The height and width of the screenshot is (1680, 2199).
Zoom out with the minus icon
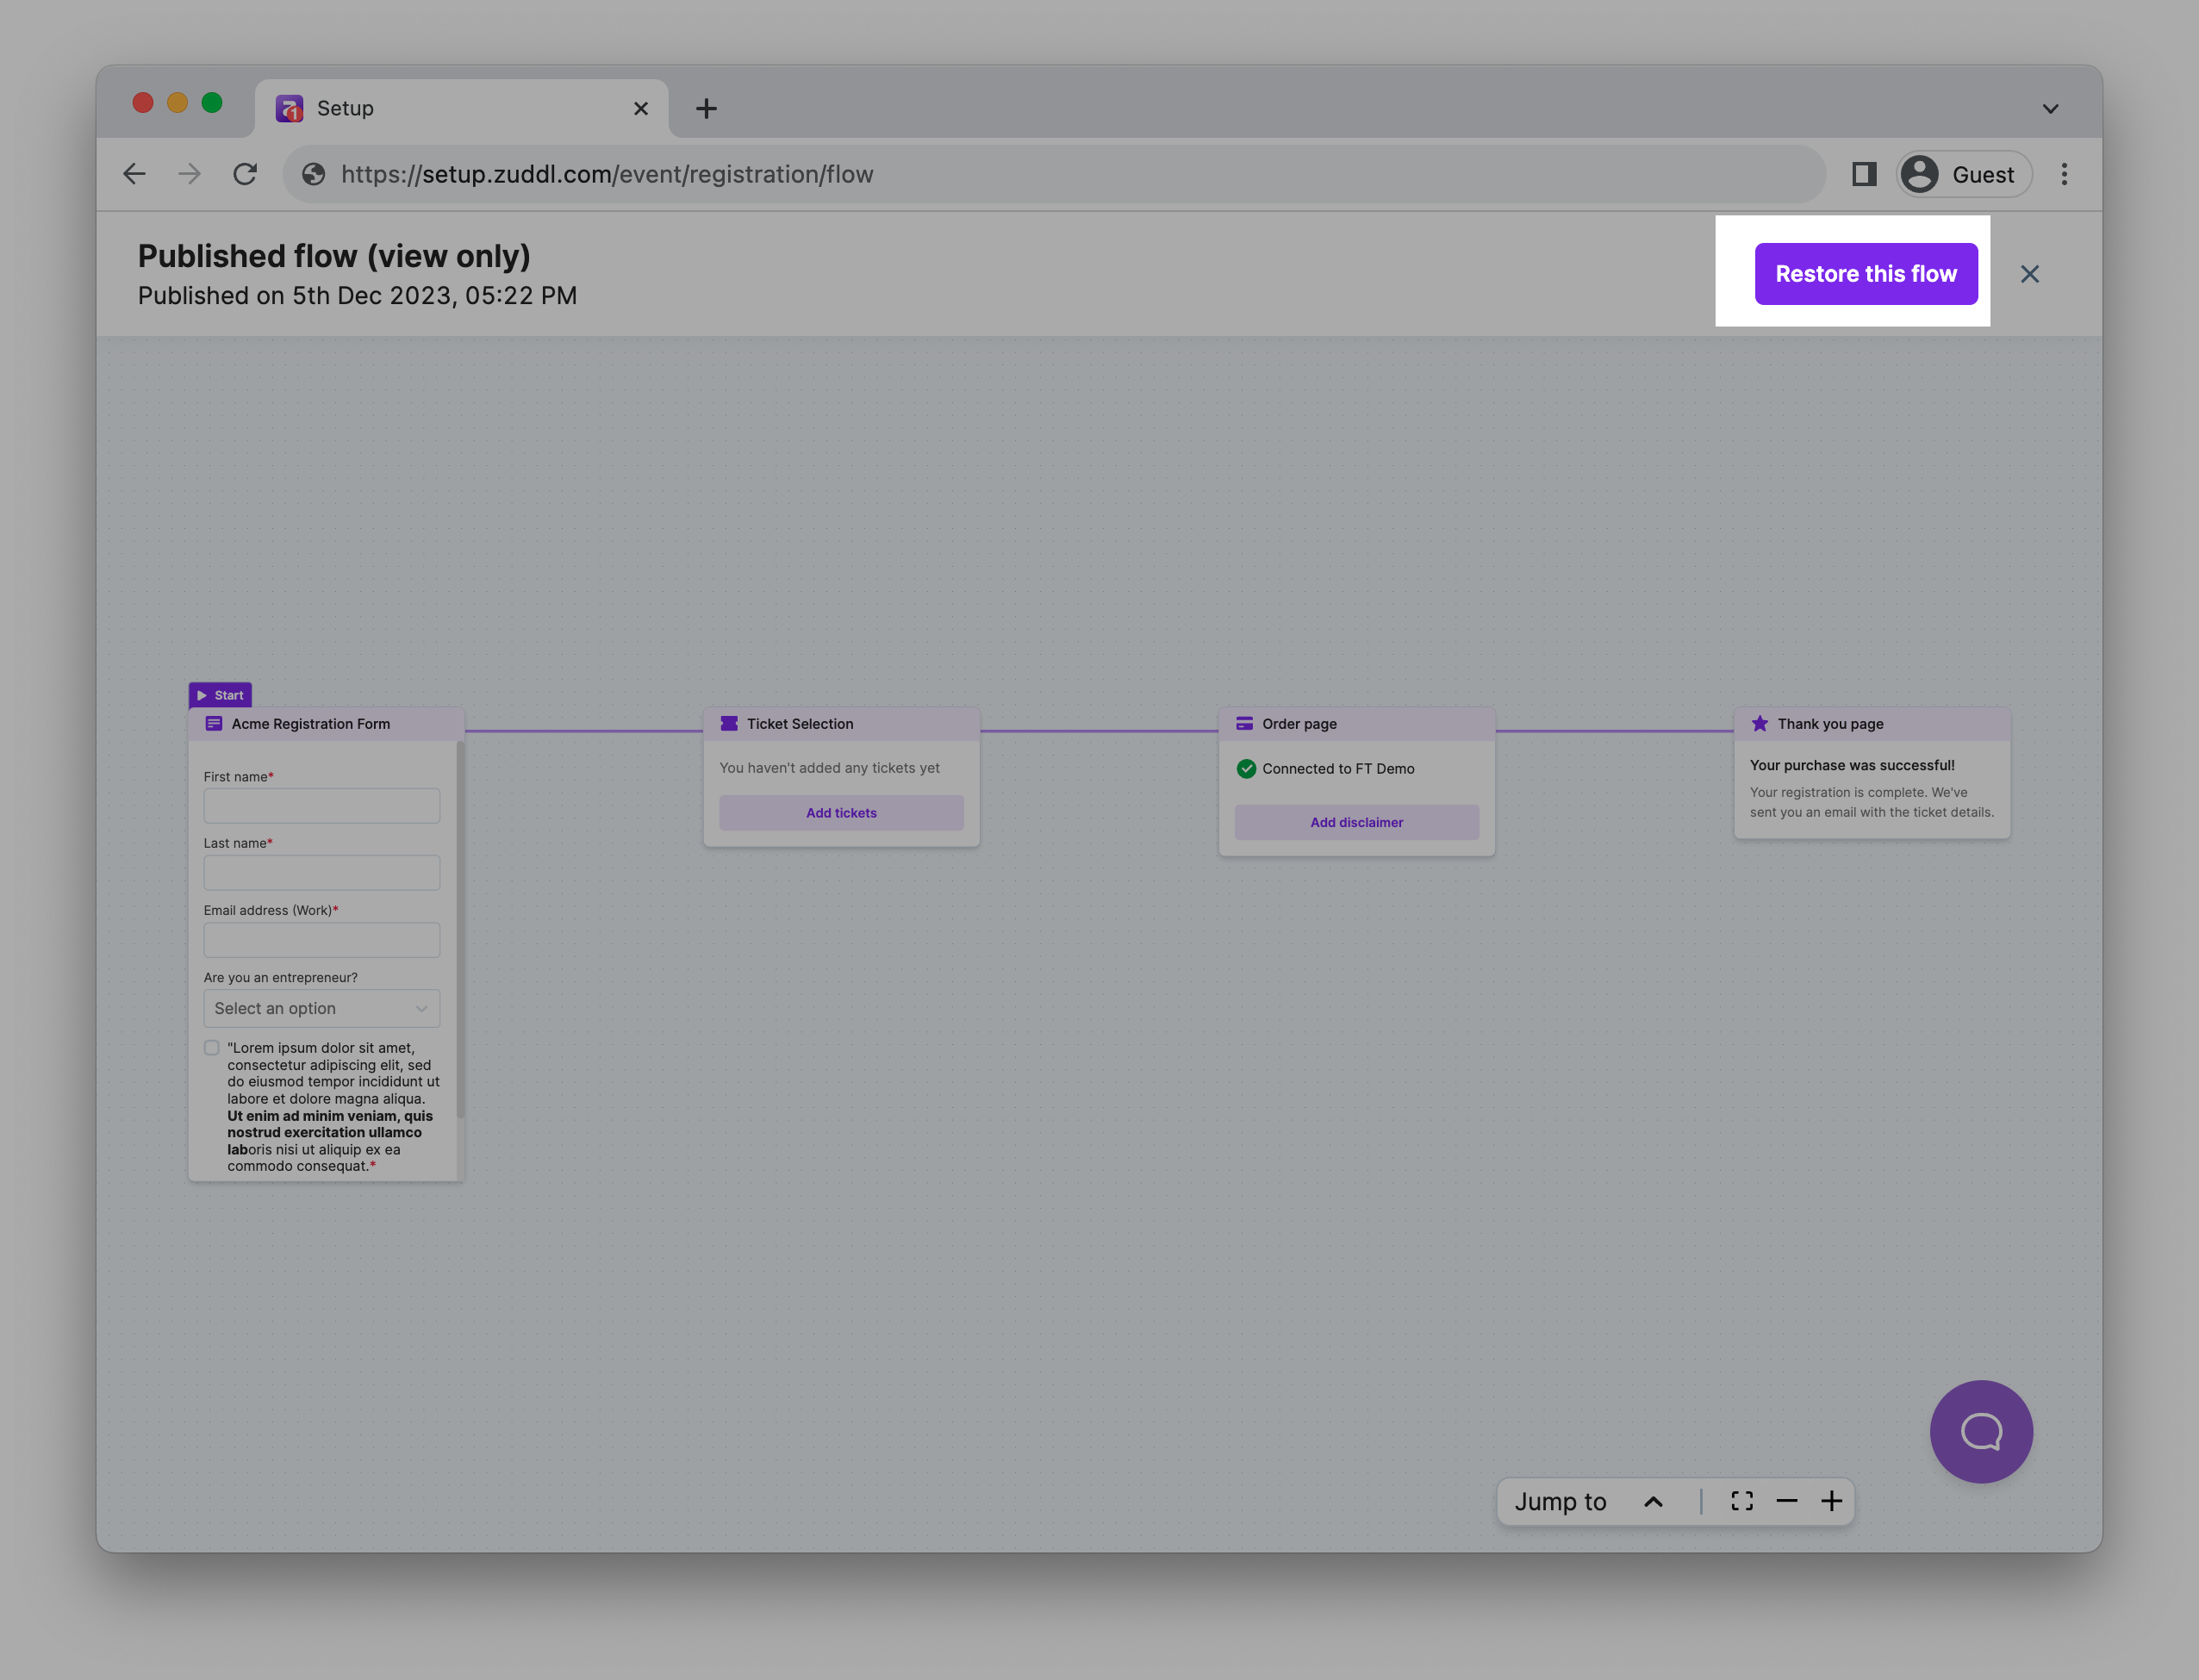tap(1786, 1501)
